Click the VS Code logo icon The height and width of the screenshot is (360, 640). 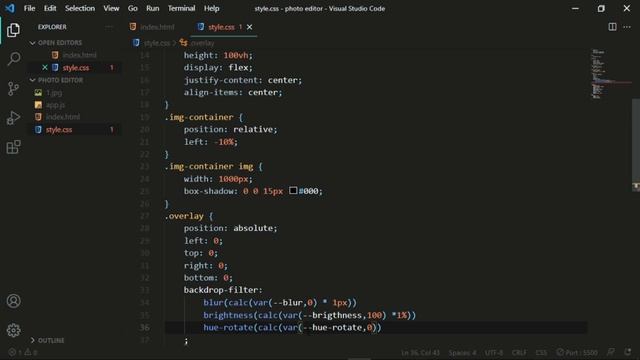10,8
